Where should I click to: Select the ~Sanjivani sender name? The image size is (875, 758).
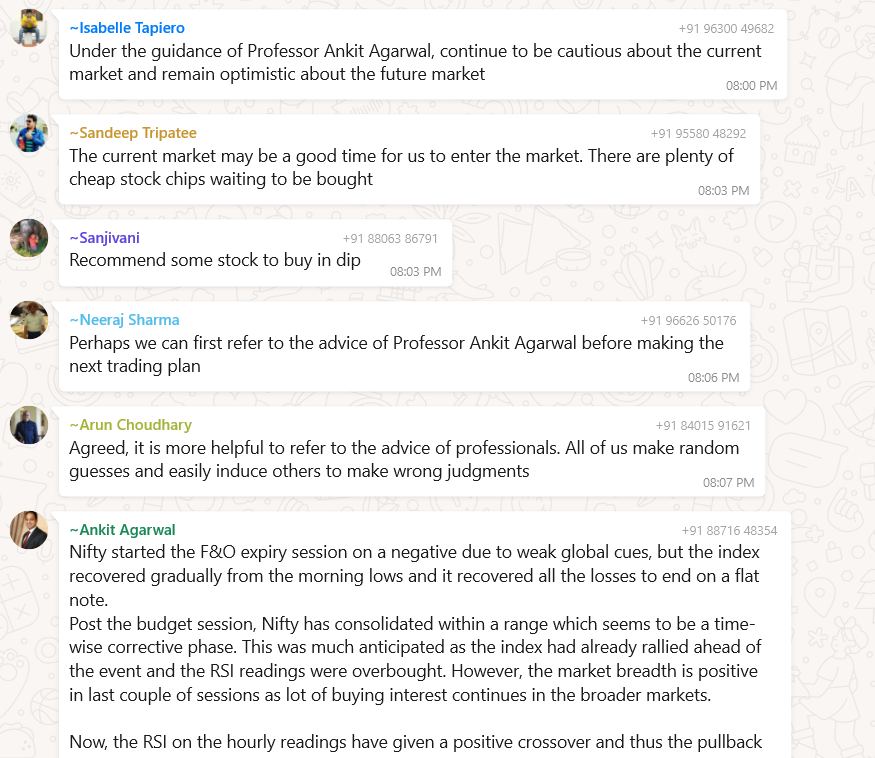click(x=104, y=238)
